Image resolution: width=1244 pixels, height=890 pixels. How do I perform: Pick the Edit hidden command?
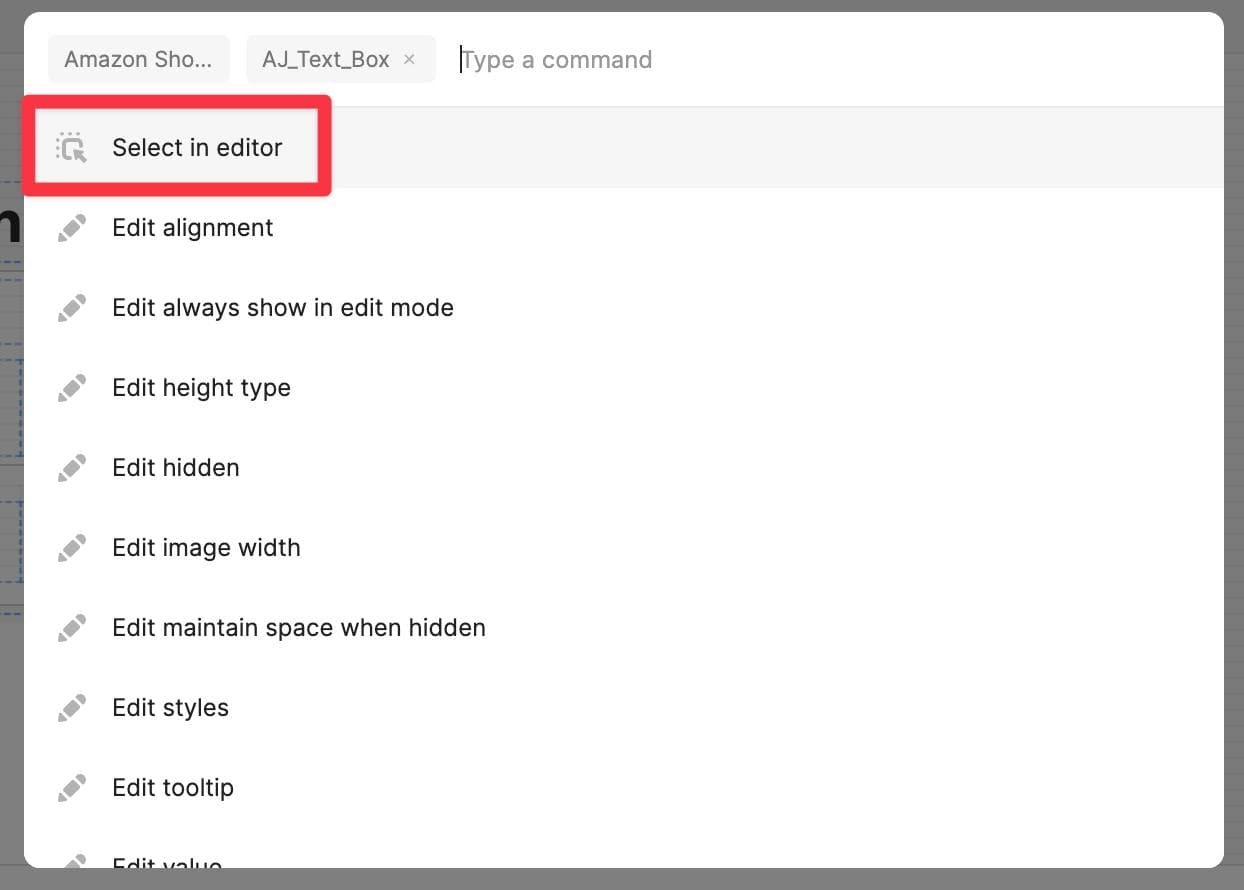(x=176, y=468)
